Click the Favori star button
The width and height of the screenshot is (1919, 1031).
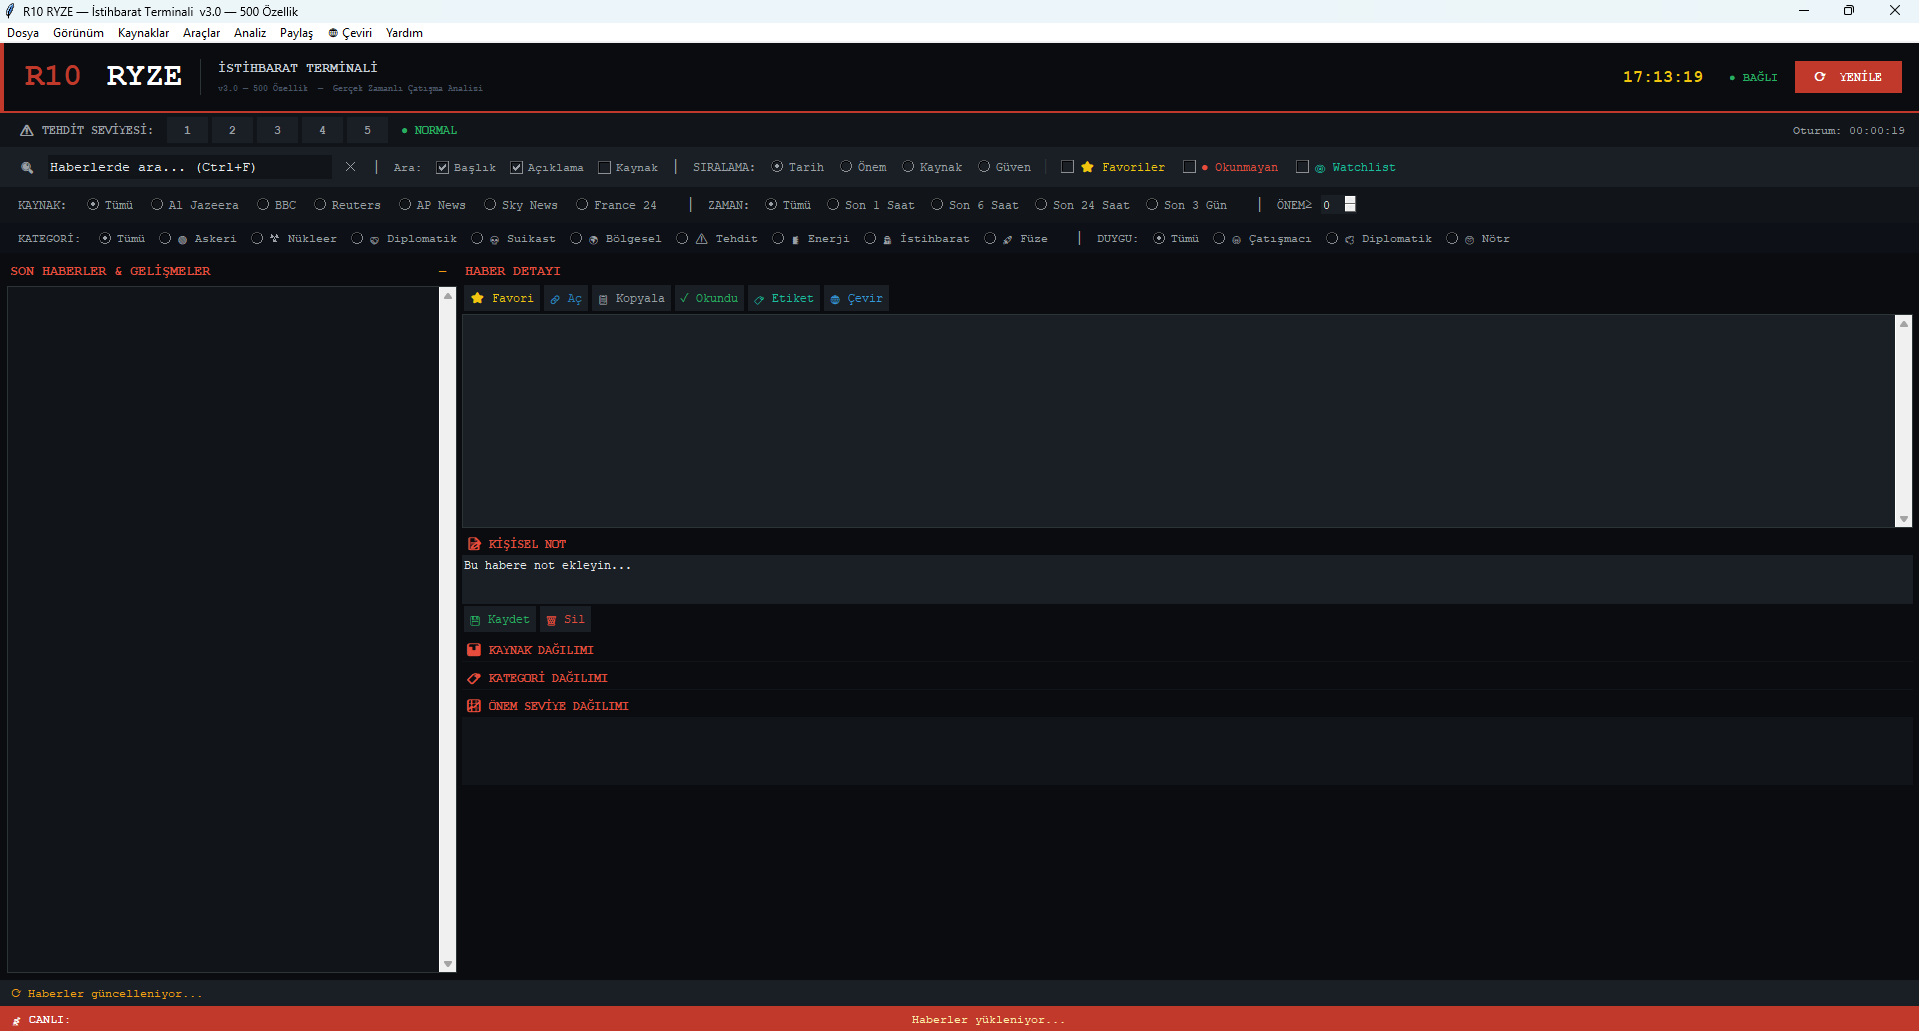click(x=502, y=298)
